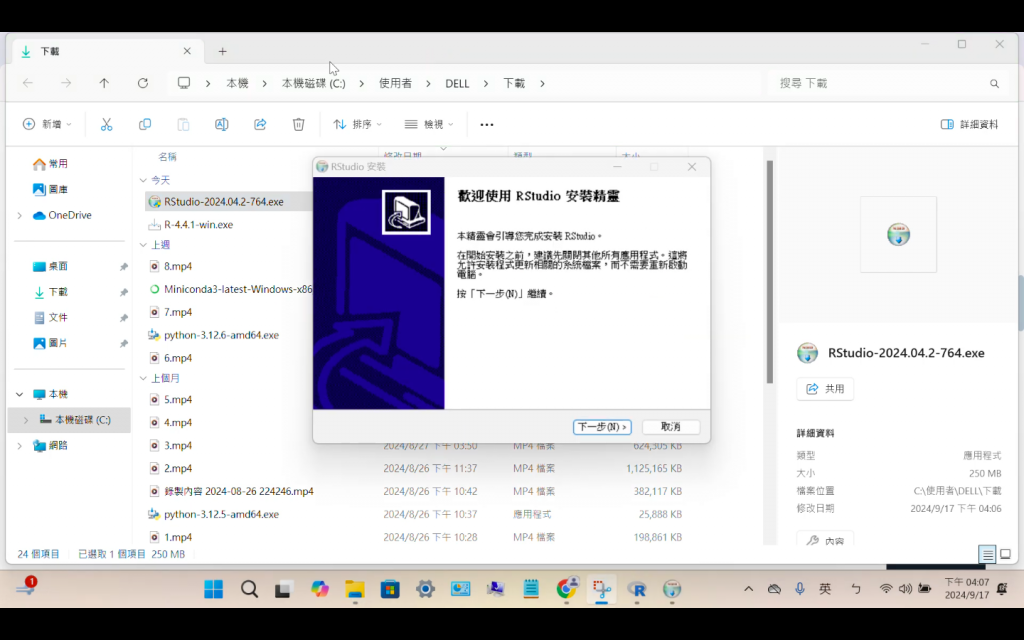Click 本機 in the address breadcrumb
Viewport: 1024px width, 640px height.
tap(237, 83)
